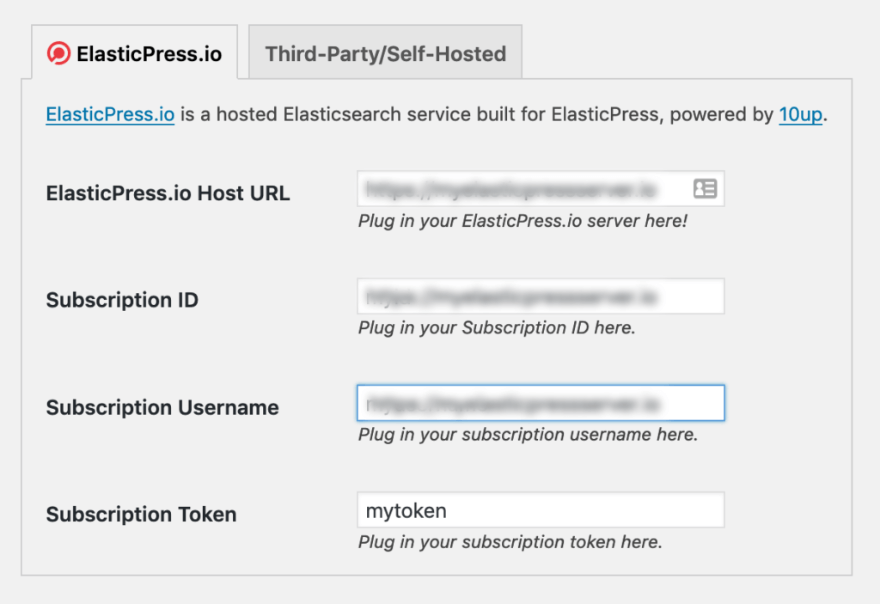
Task: Click the 'Subscription Token' label
Action: (x=141, y=514)
